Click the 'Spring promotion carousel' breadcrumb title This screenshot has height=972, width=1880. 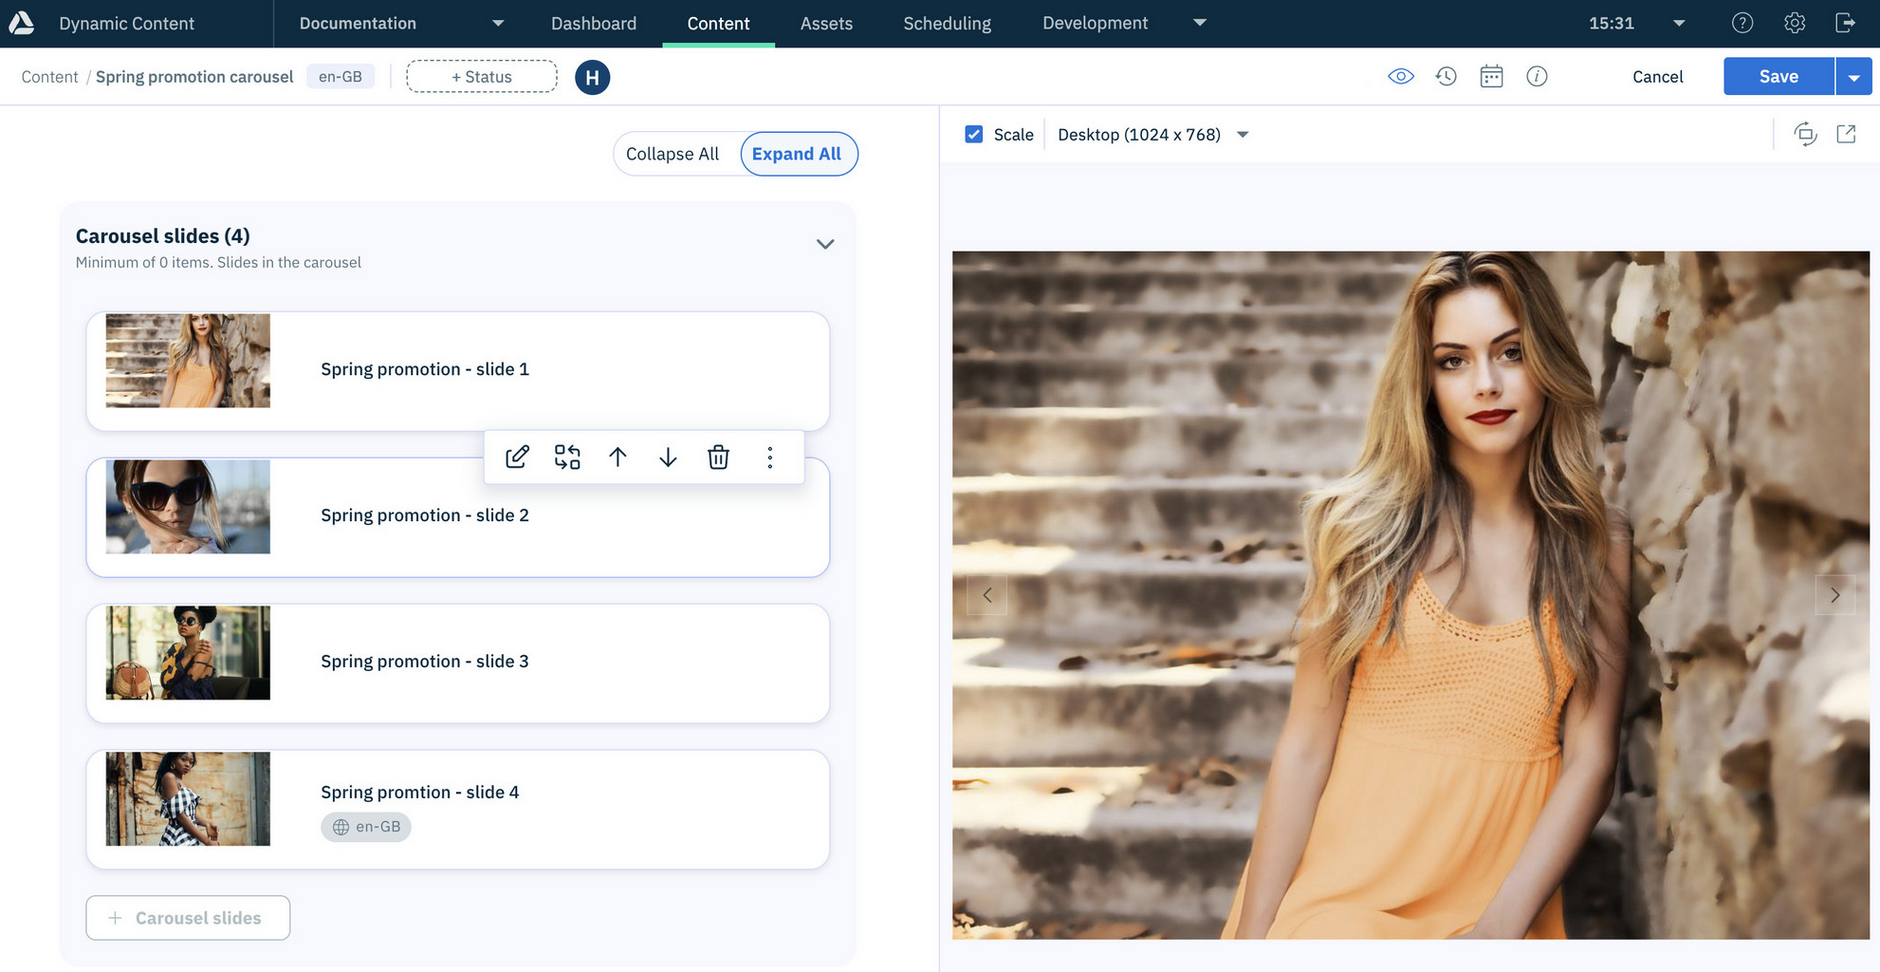pyautogui.click(x=195, y=77)
